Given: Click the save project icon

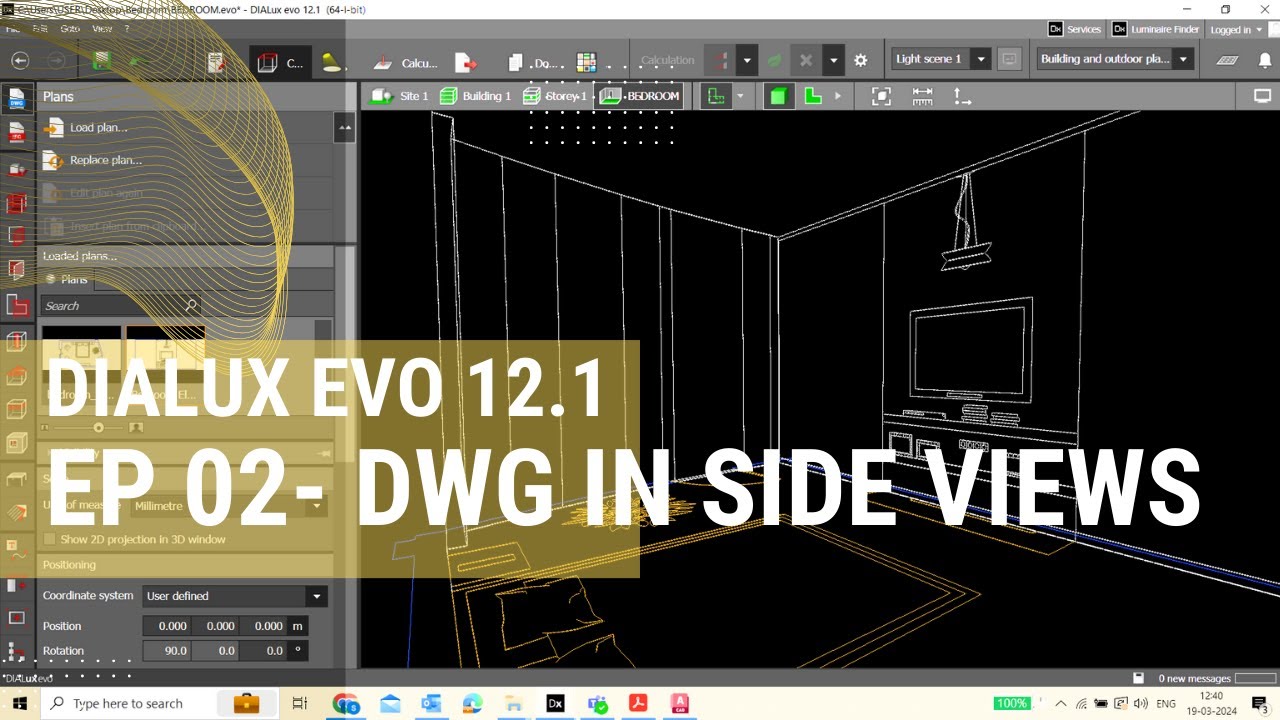Looking at the screenshot, I should click(x=101, y=61).
